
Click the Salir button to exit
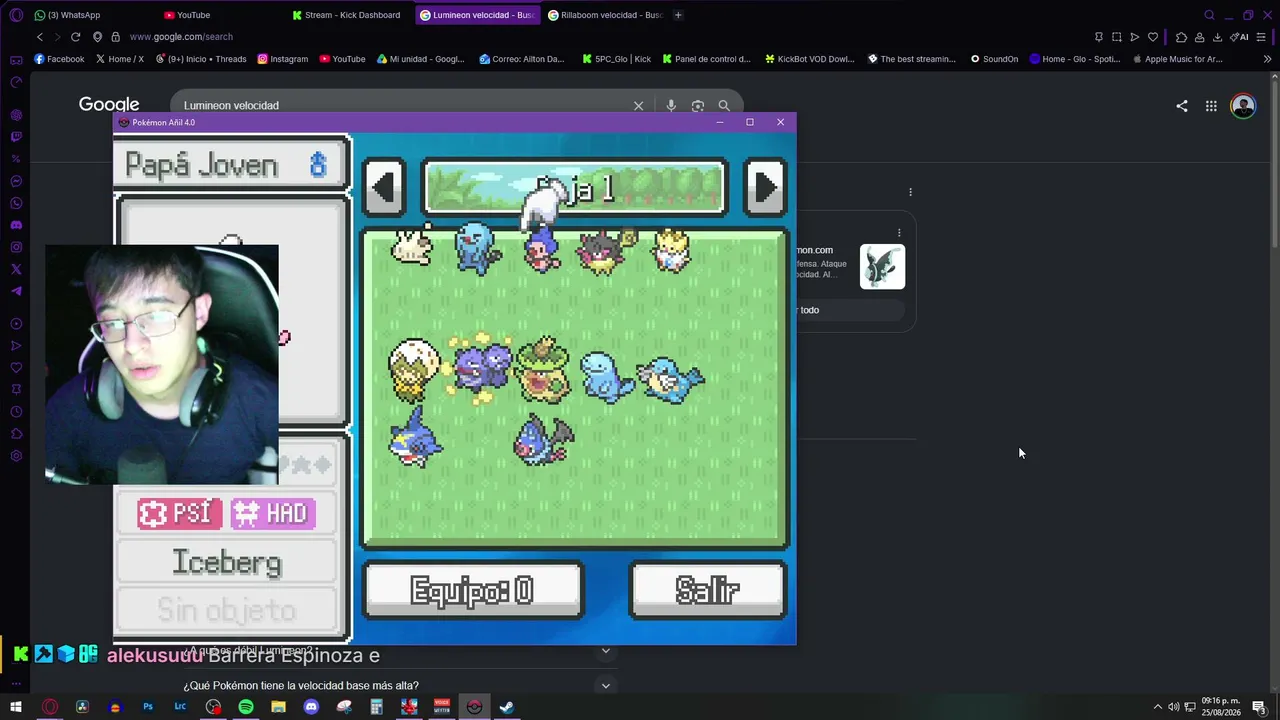point(708,591)
